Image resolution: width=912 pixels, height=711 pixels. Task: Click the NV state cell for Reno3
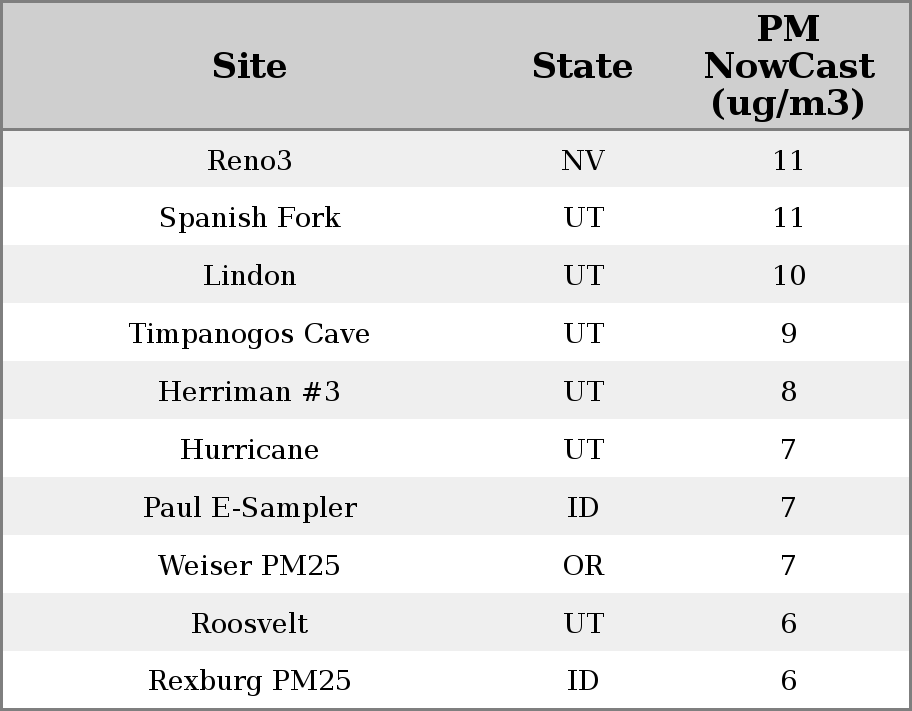click(x=582, y=161)
